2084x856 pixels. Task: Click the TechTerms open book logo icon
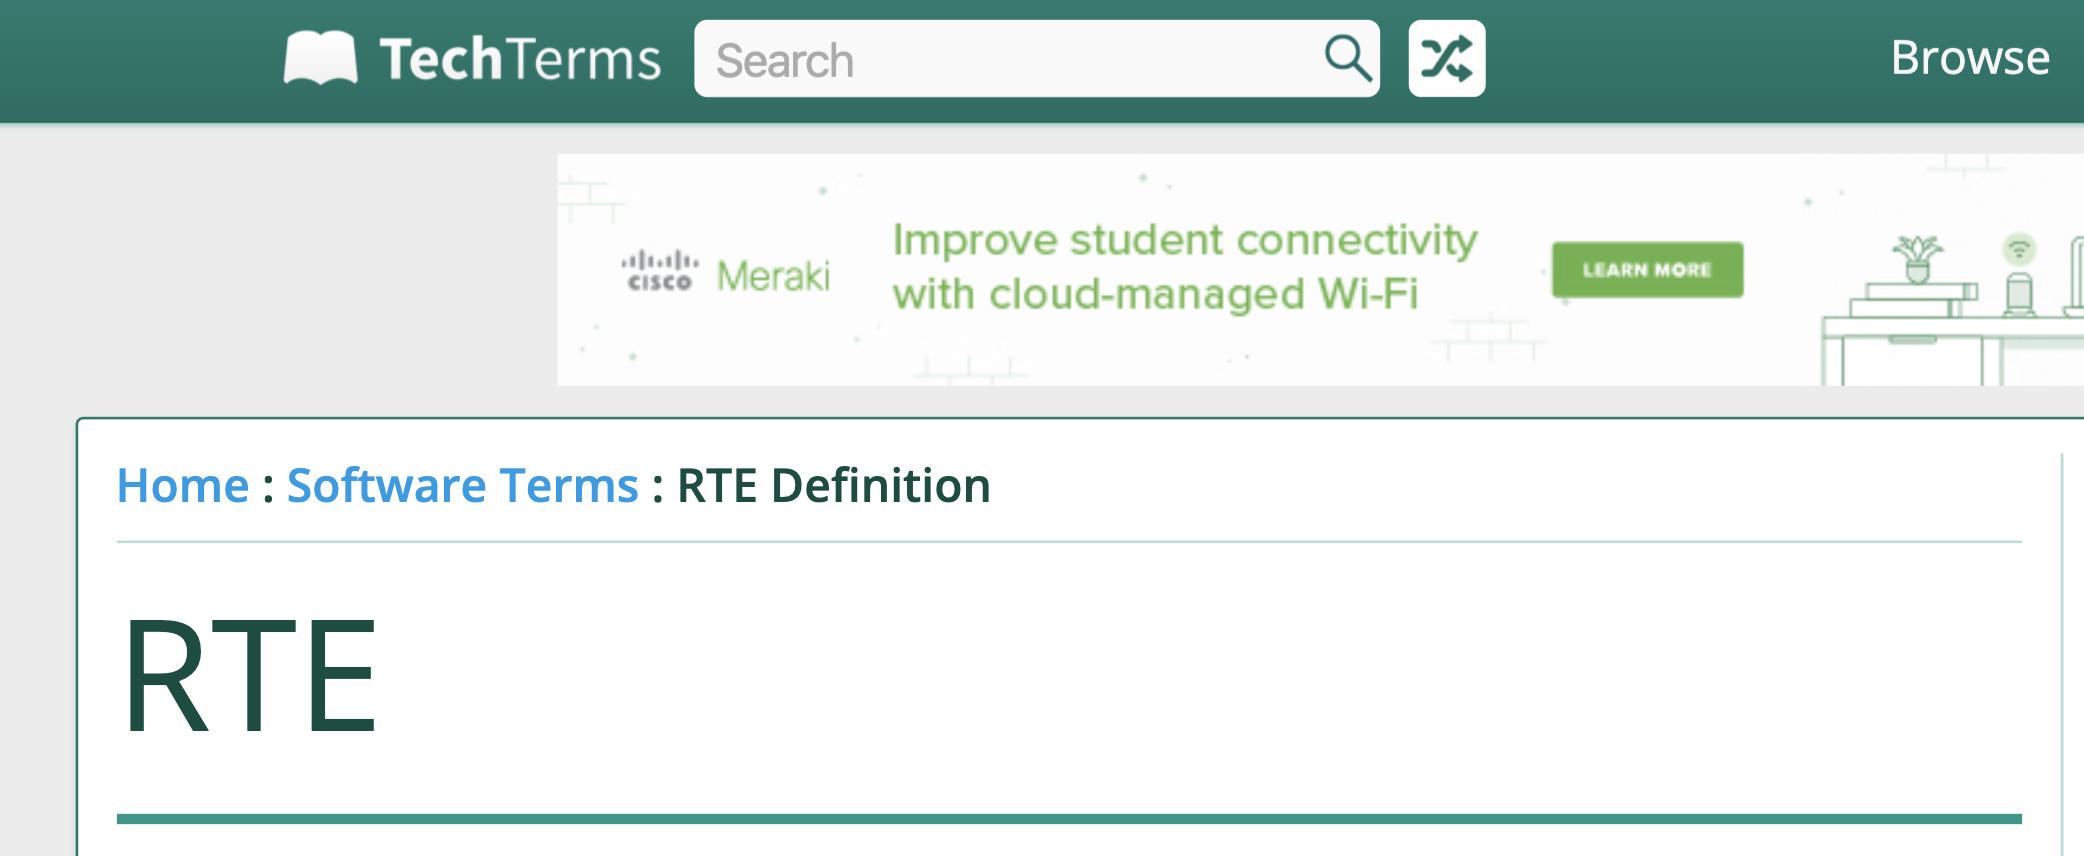tap(320, 58)
